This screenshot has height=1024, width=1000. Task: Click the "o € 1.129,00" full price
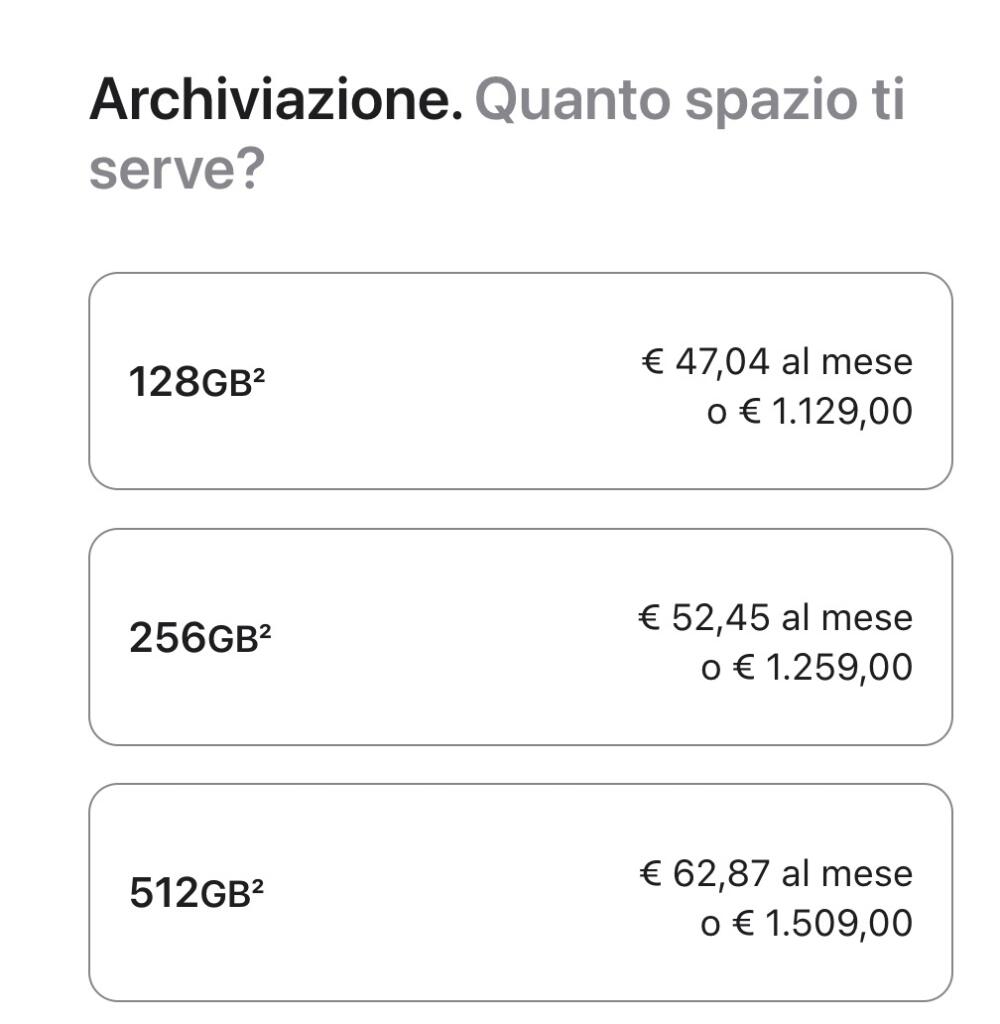click(809, 411)
